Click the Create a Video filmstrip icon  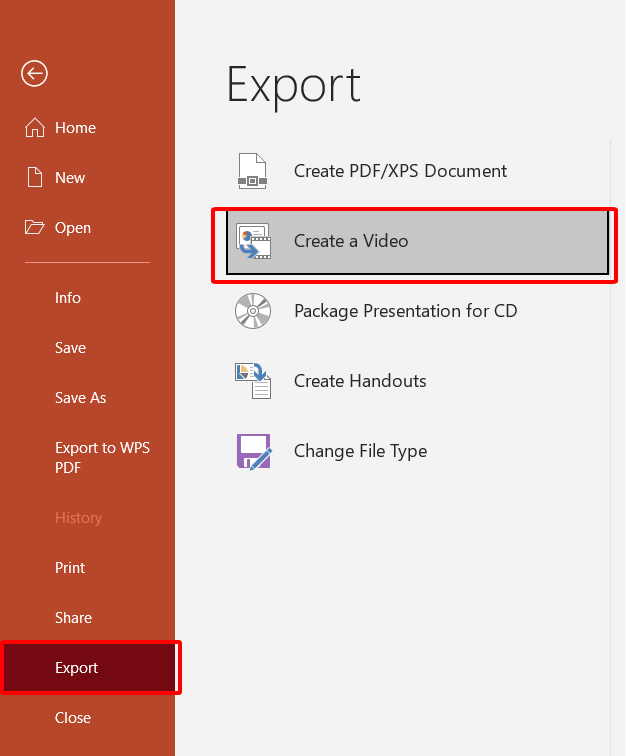[x=253, y=241]
